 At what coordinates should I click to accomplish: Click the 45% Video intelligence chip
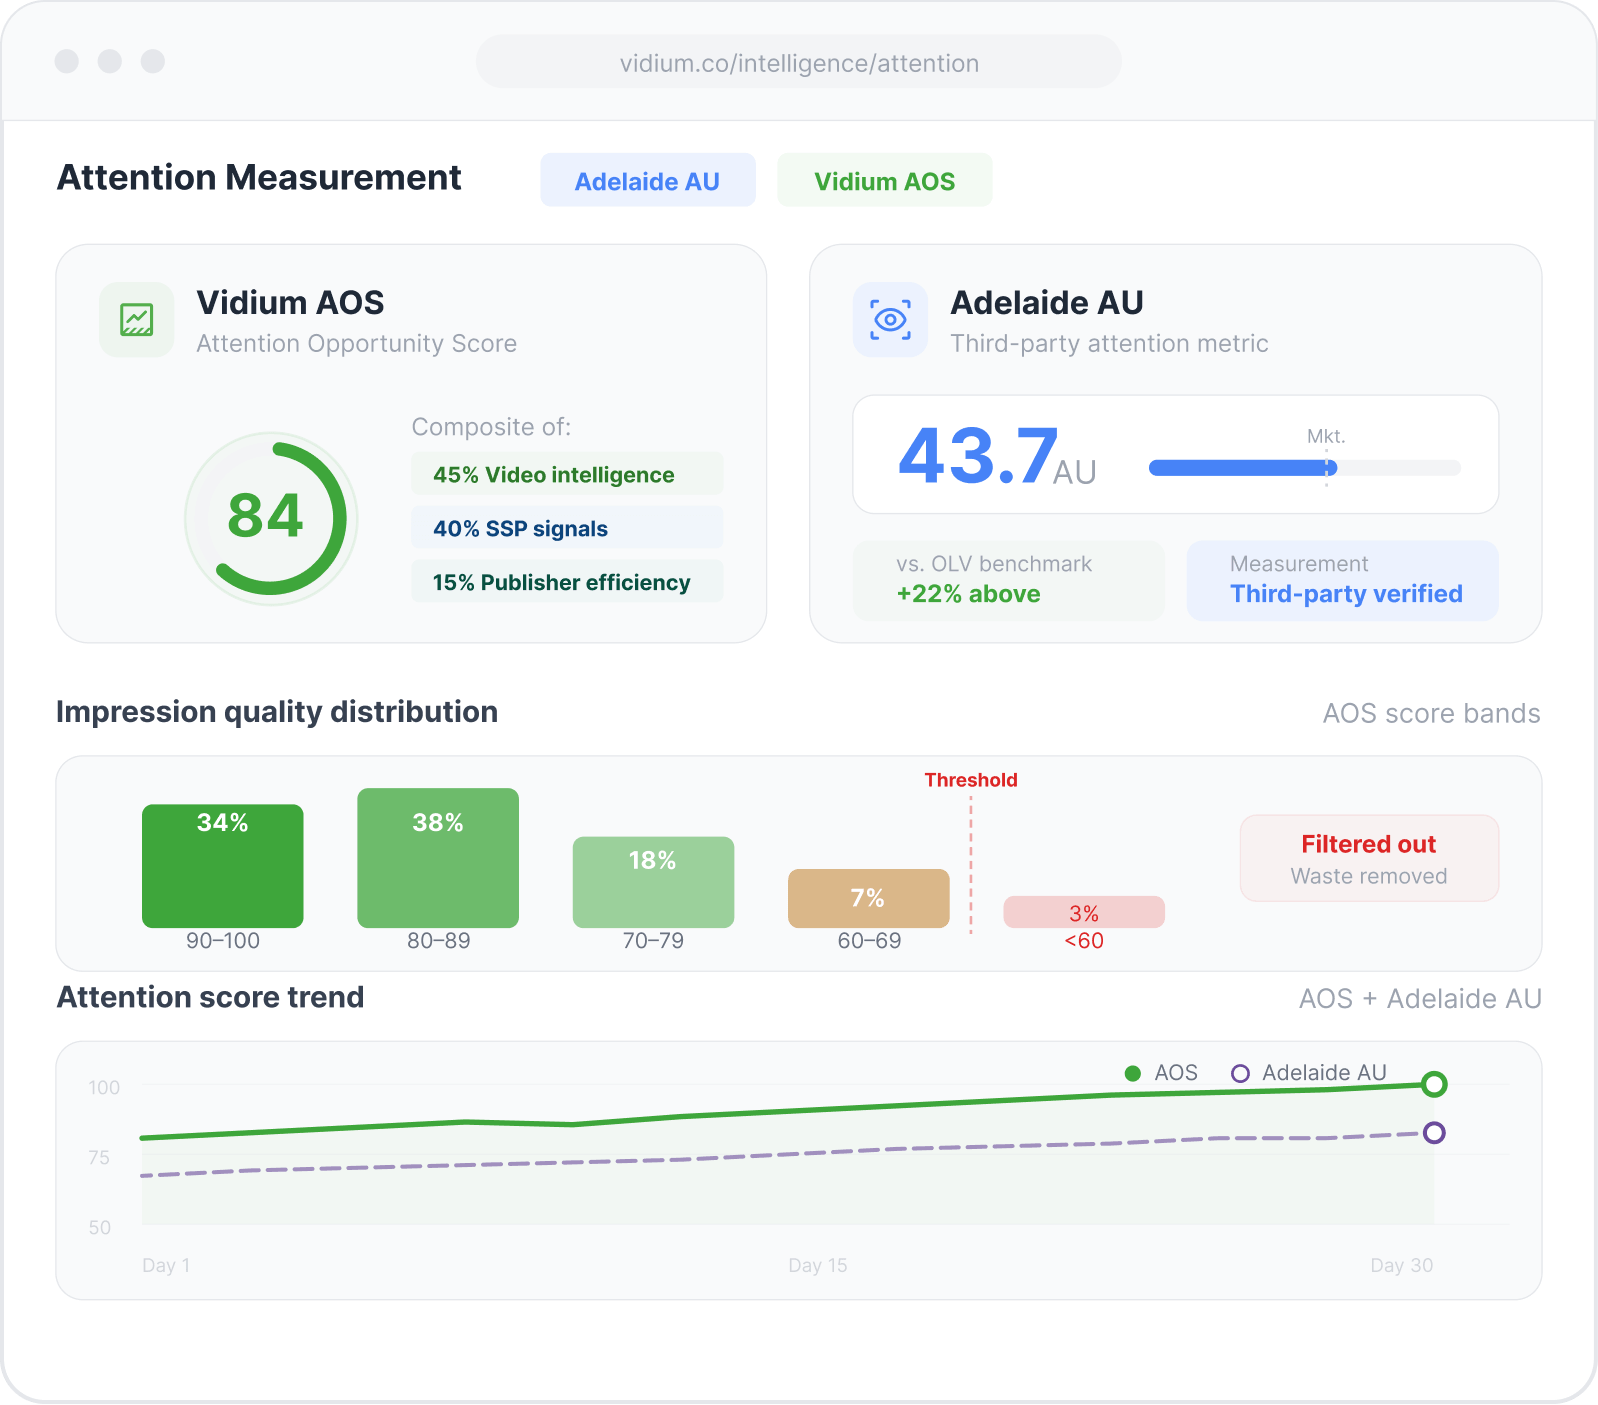(567, 474)
